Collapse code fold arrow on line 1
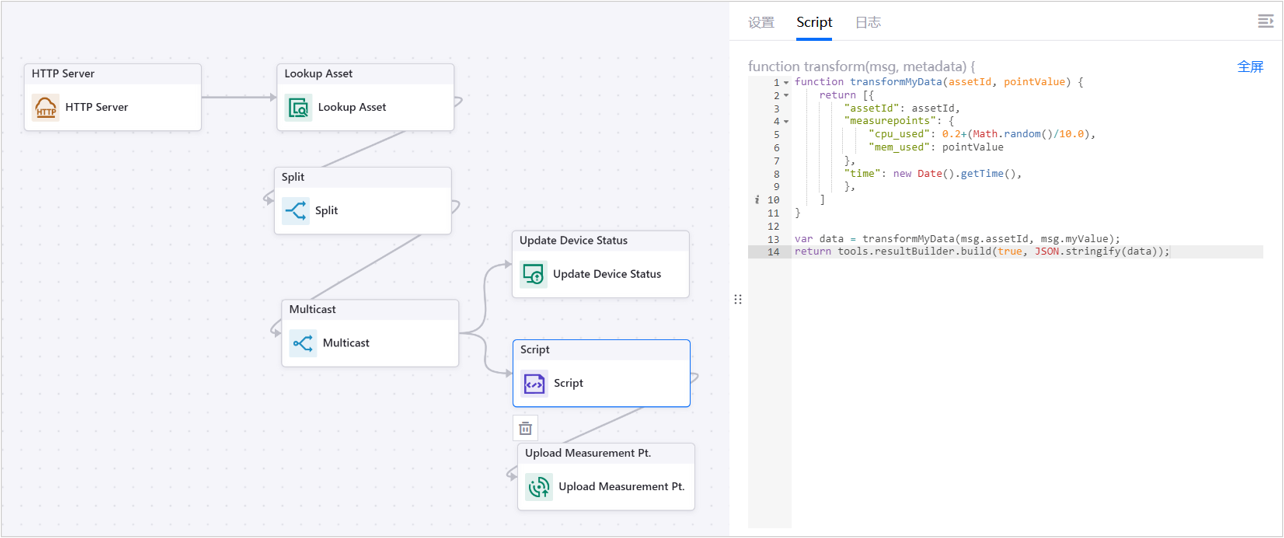 786,83
